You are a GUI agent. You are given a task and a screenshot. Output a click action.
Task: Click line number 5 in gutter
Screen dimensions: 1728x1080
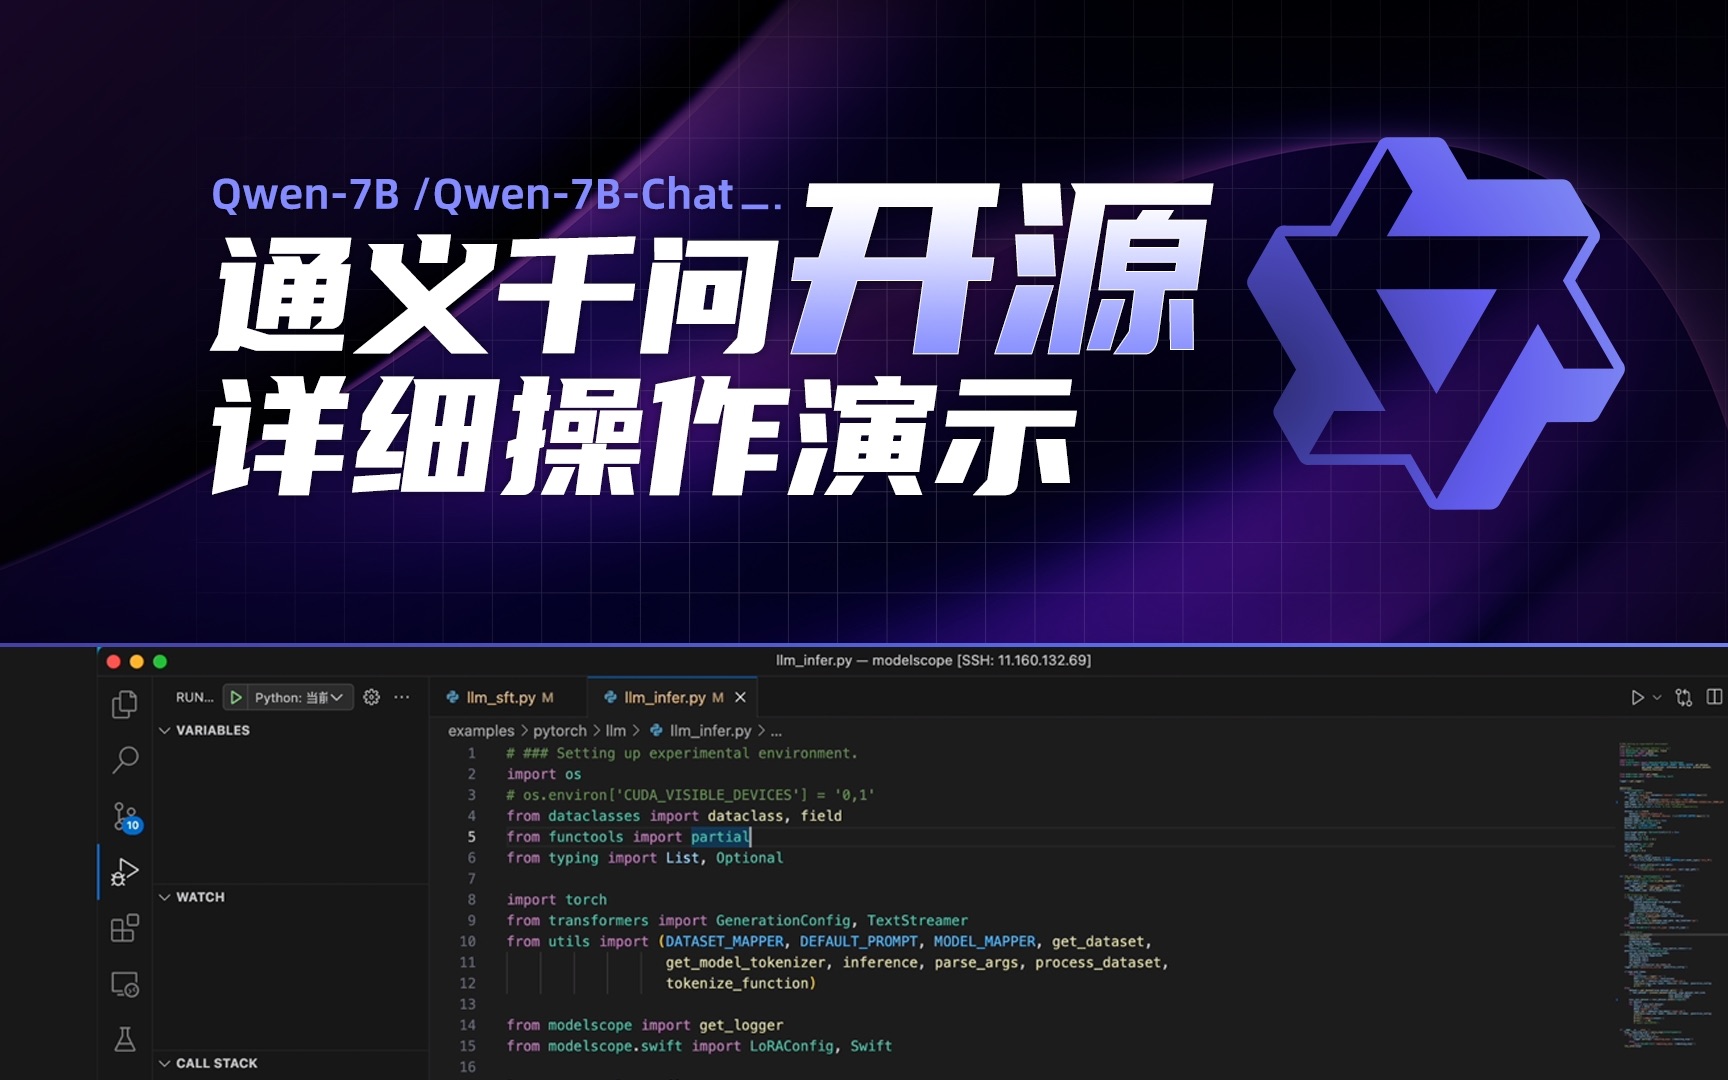click(x=472, y=837)
